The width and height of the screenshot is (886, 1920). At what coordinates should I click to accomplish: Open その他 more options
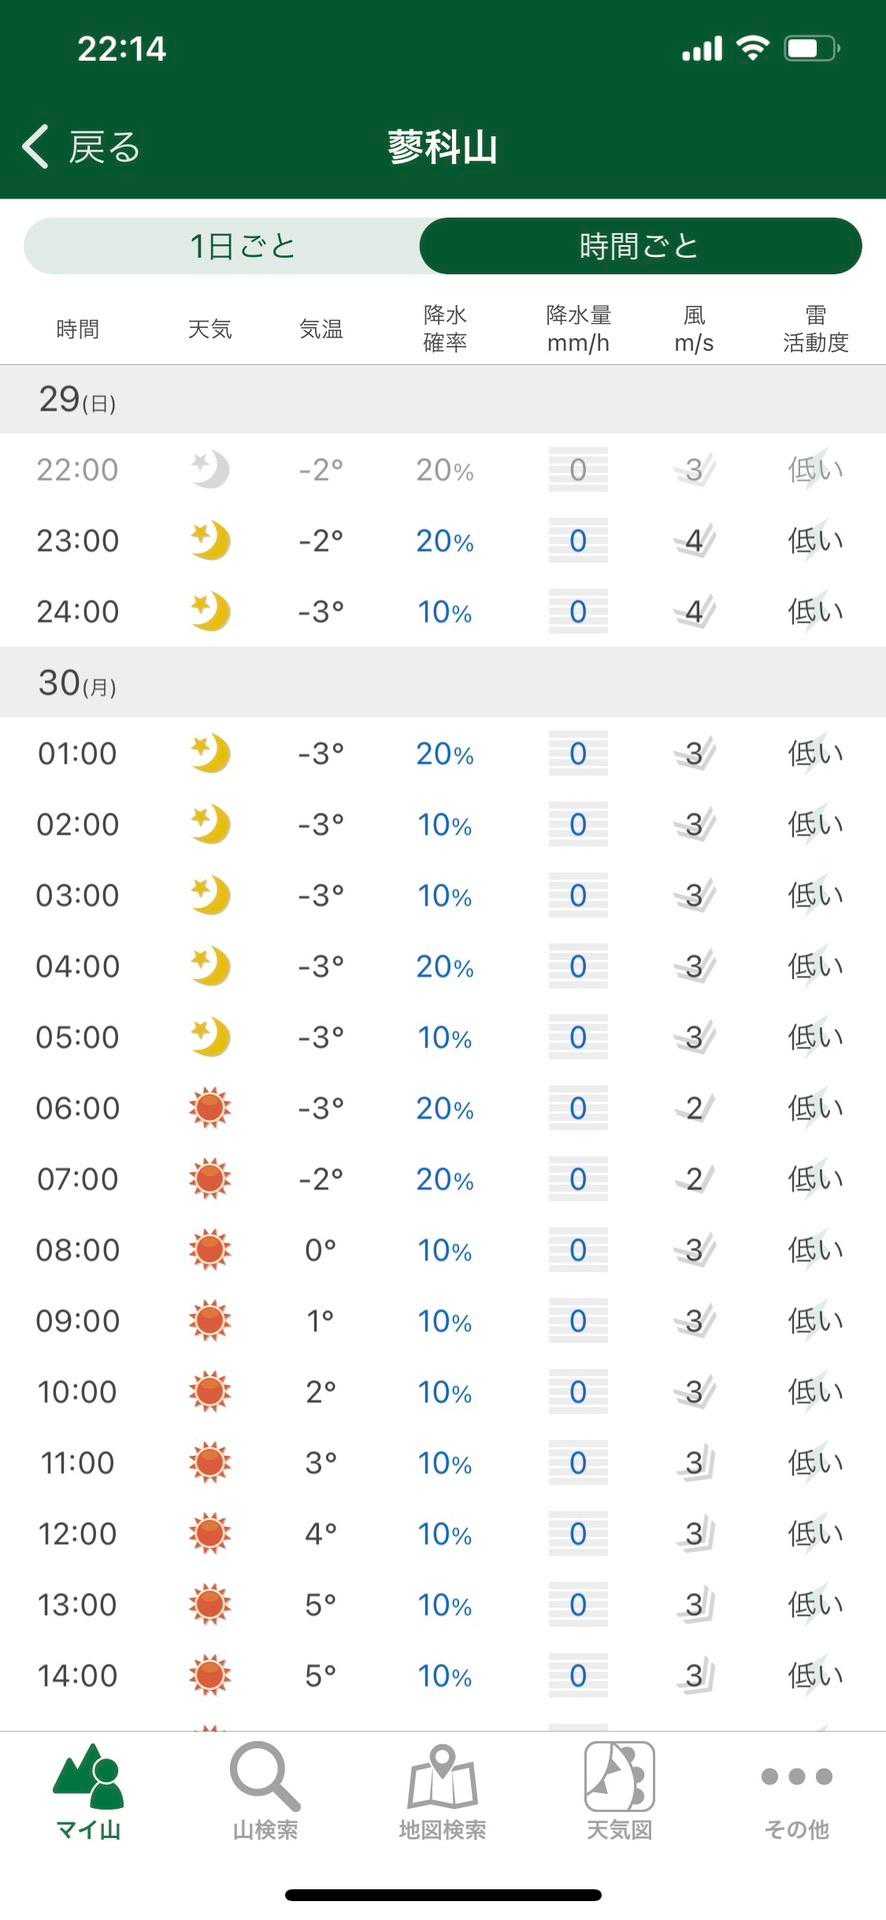[x=796, y=1790]
